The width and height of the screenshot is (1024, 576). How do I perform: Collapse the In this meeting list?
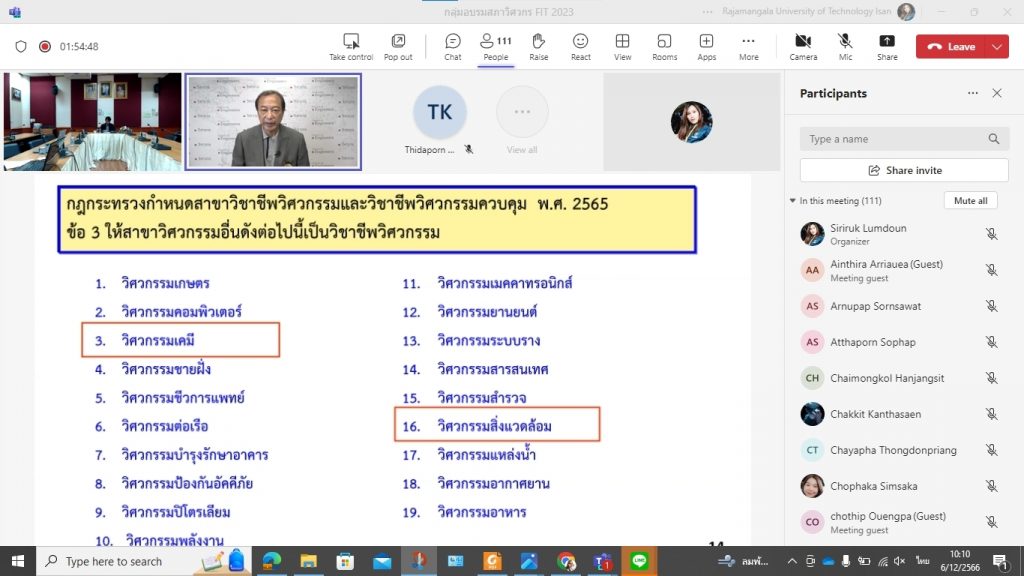793,201
